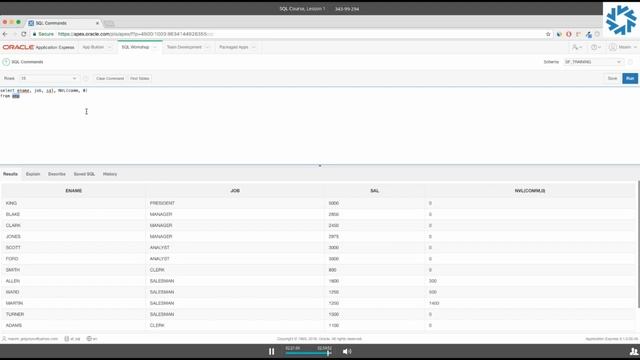
Task: Click the SAL column header
Action: [x=374, y=191]
